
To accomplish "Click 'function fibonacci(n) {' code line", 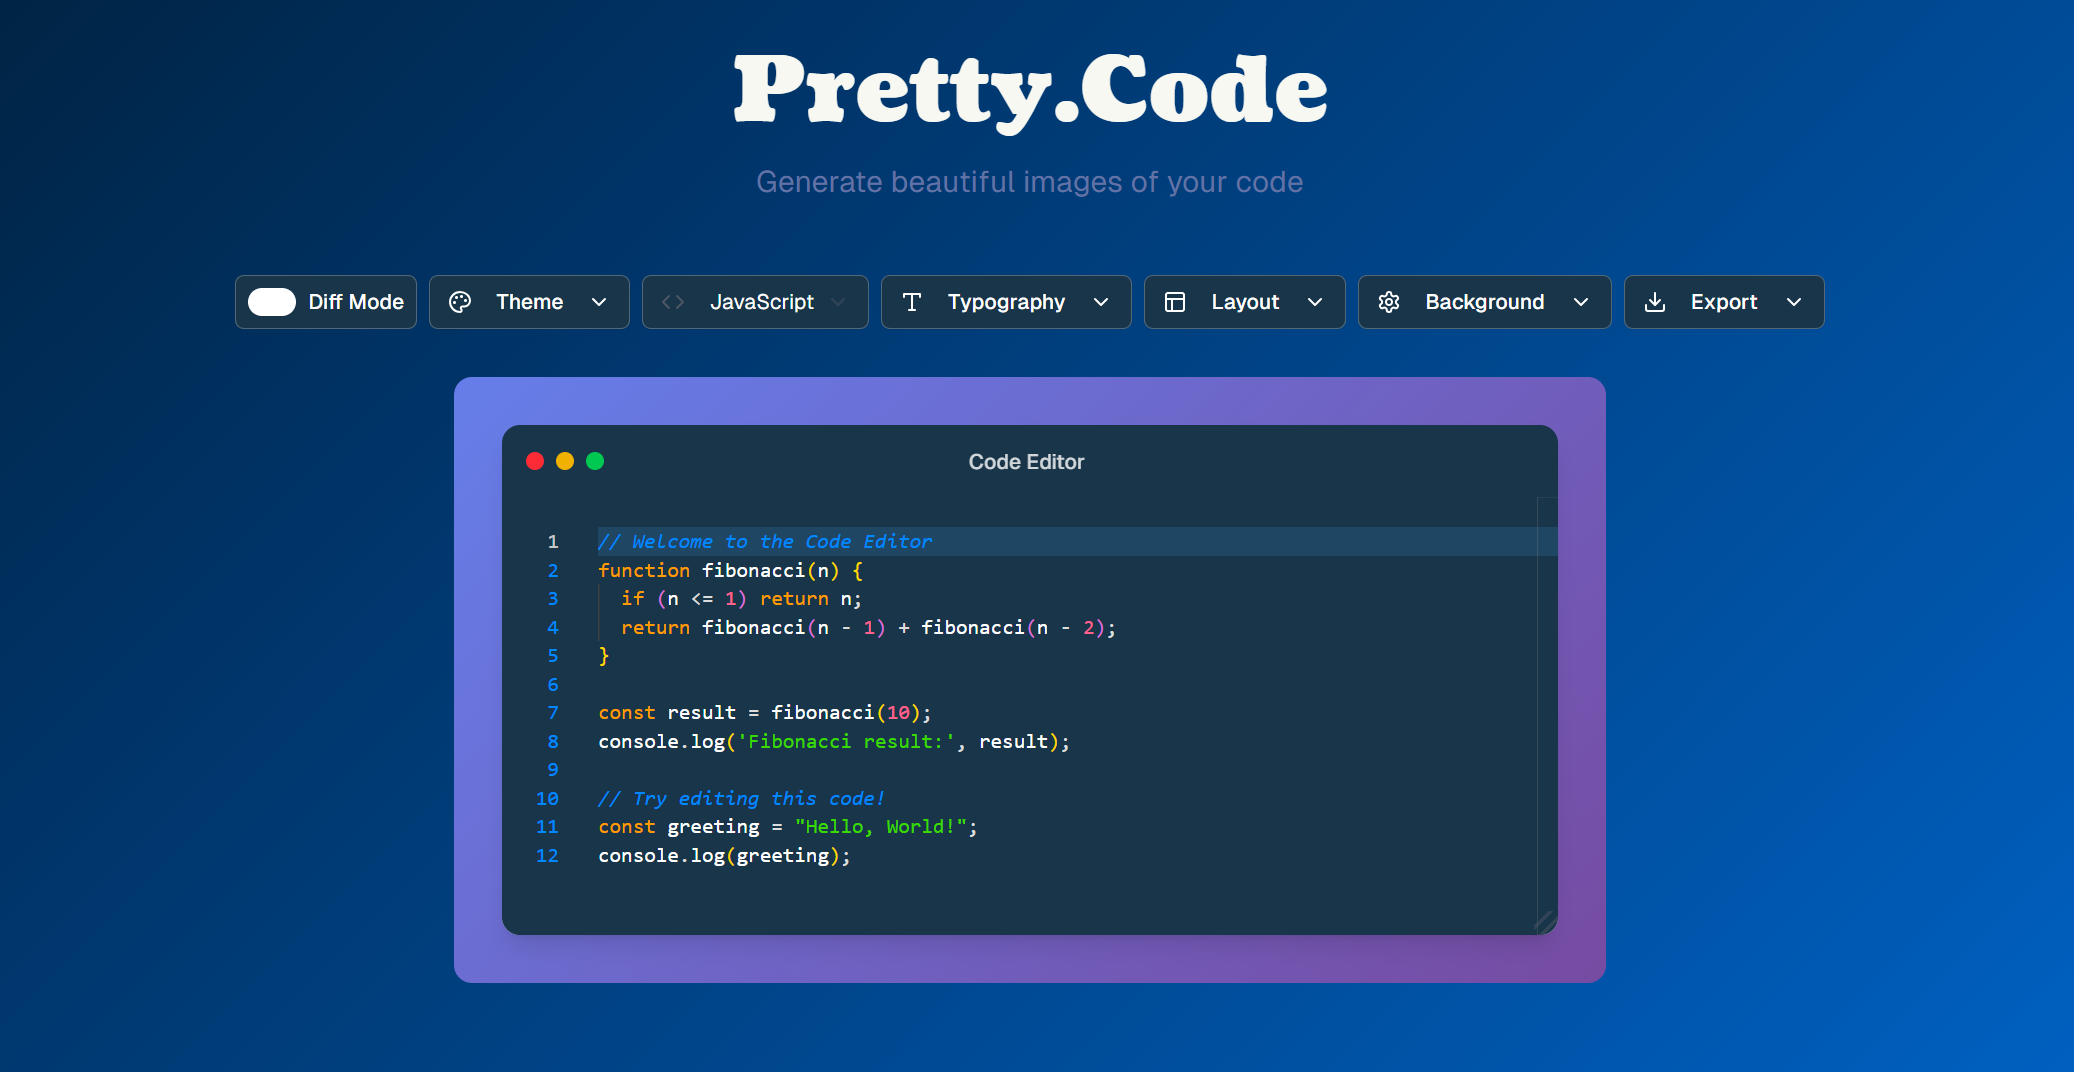I will 731,571.
